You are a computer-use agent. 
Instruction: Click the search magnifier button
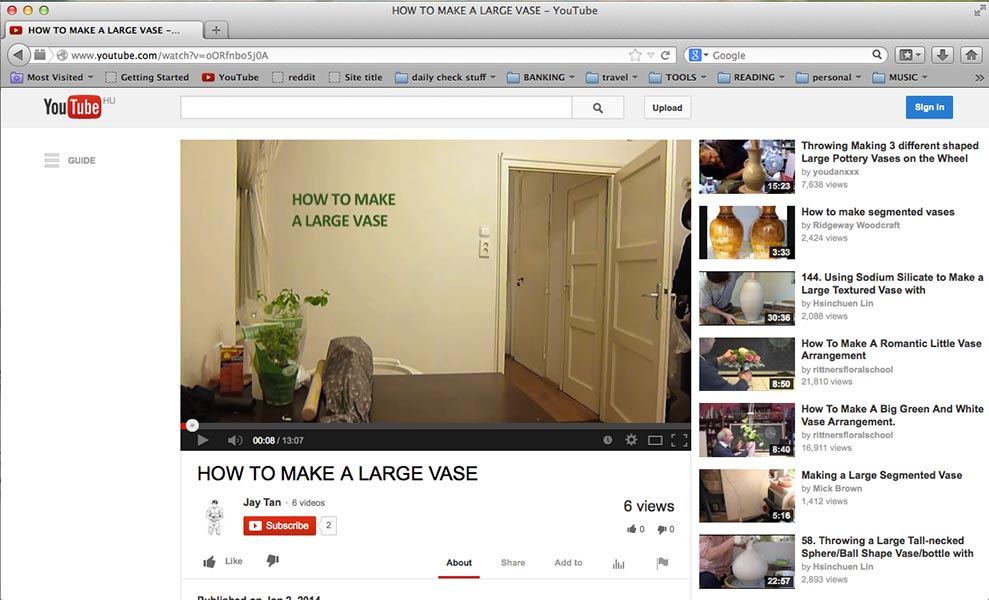click(598, 108)
